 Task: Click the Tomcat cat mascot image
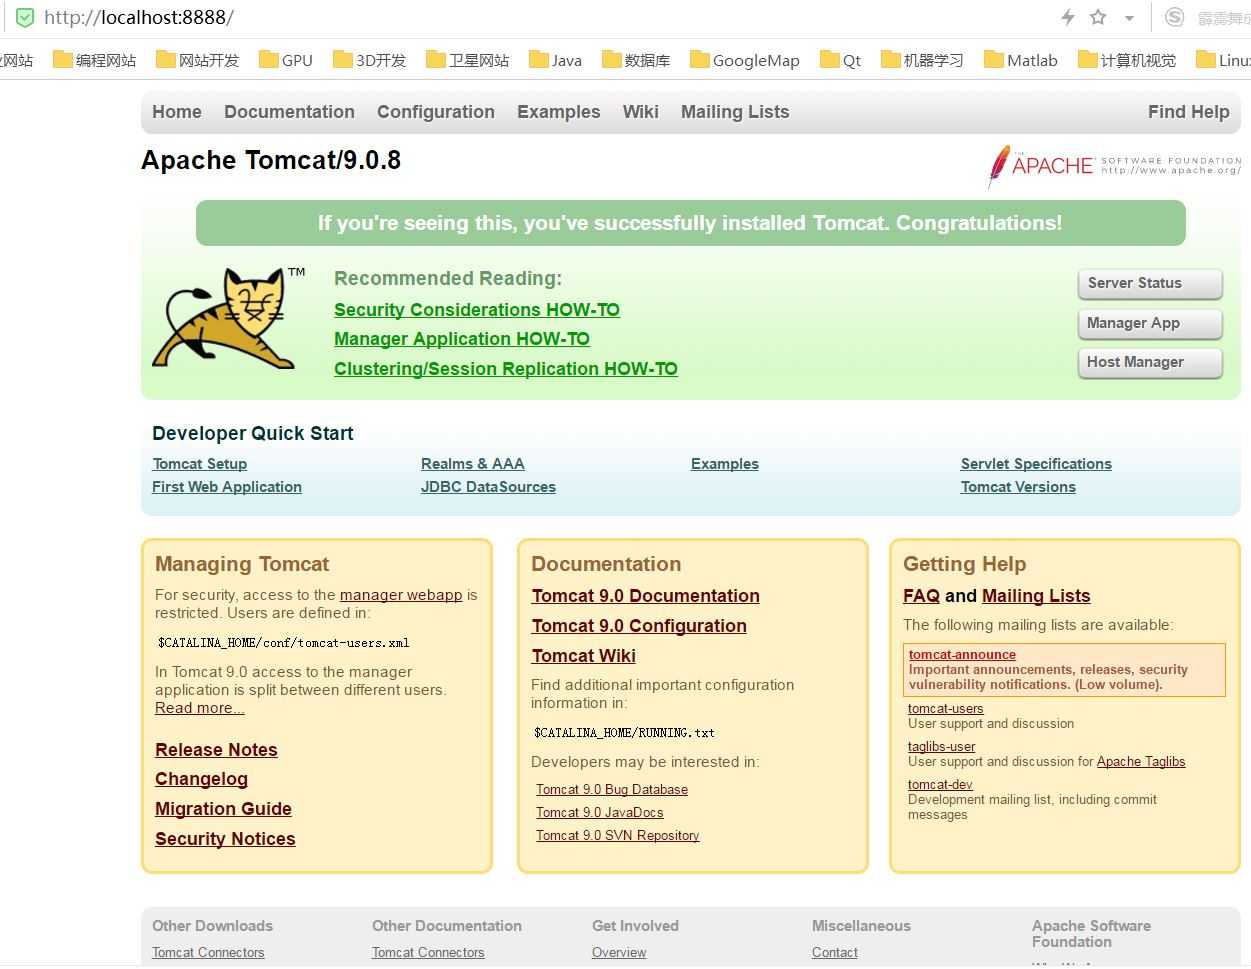[x=229, y=318]
